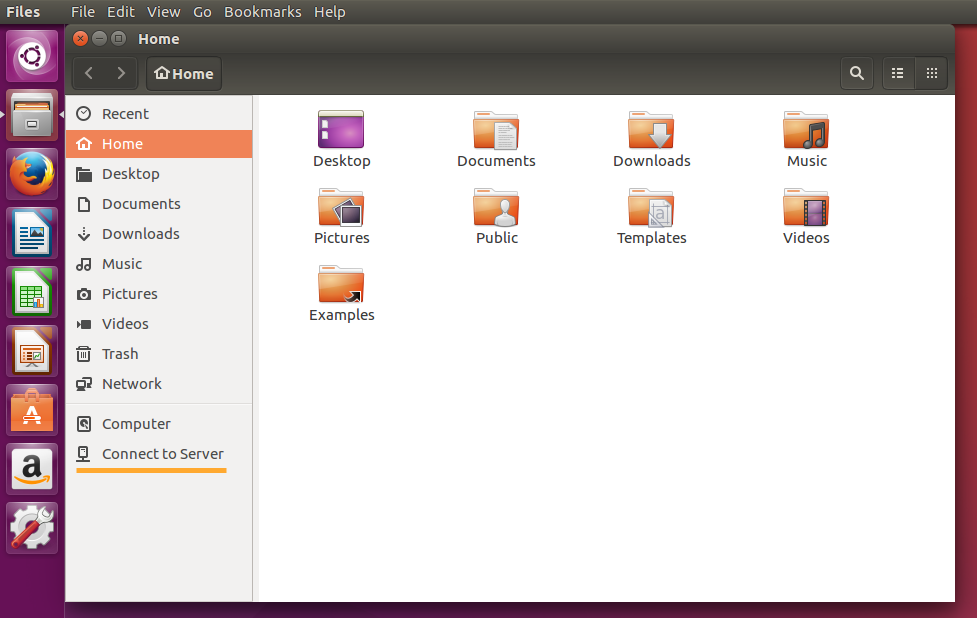Open the Templates folder

click(651, 208)
